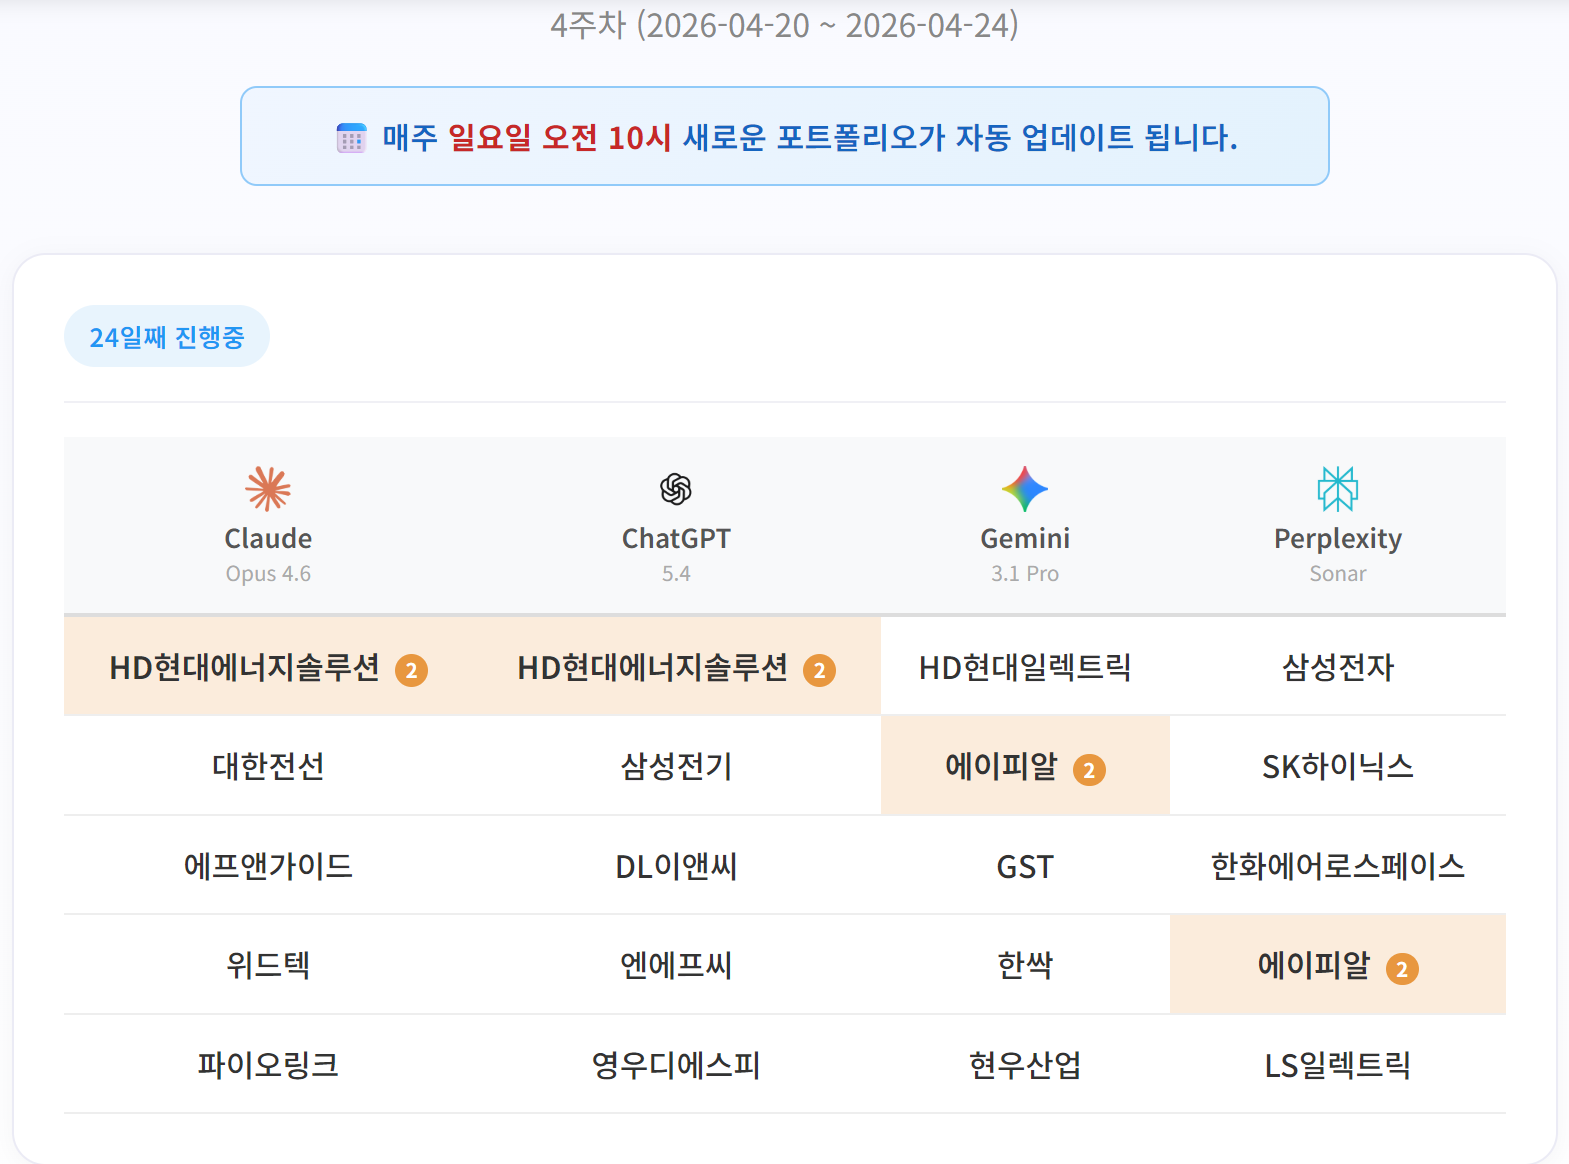Click the Claude Opus 4.6 column header
Image resolution: width=1569 pixels, height=1164 pixels.
[268, 554]
